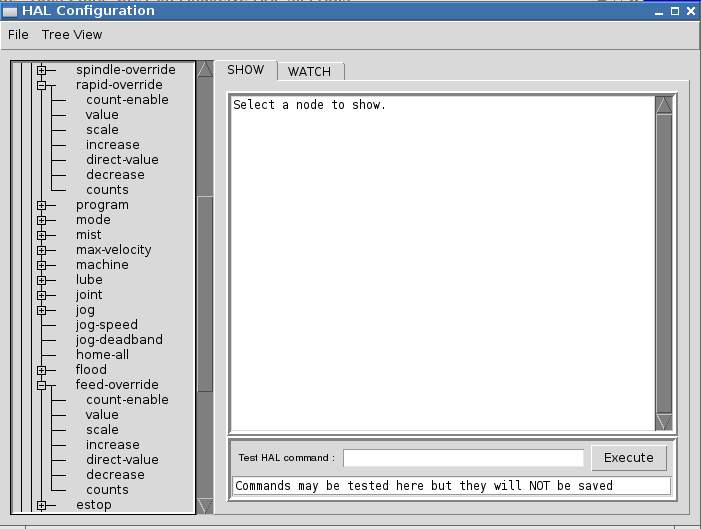Select counts under feed-override
Image resolution: width=701 pixels, height=529 pixels.
tap(107, 490)
